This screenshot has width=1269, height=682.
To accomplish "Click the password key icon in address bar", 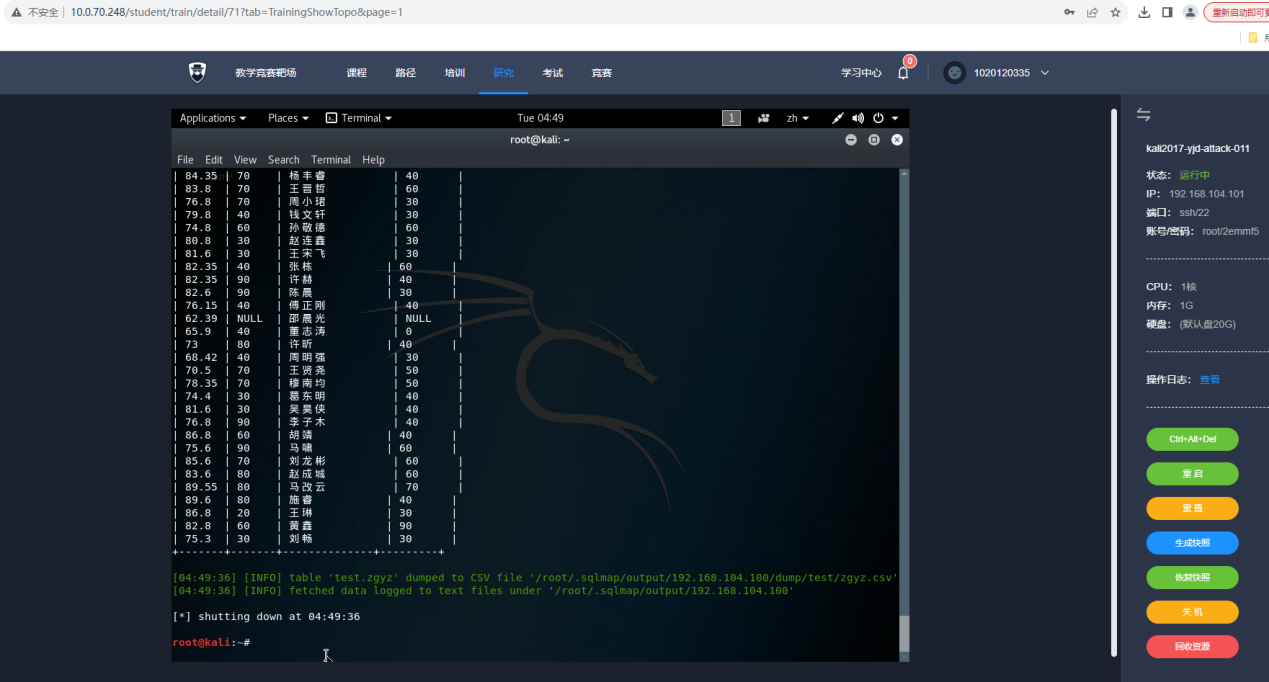I will click(x=1070, y=12).
